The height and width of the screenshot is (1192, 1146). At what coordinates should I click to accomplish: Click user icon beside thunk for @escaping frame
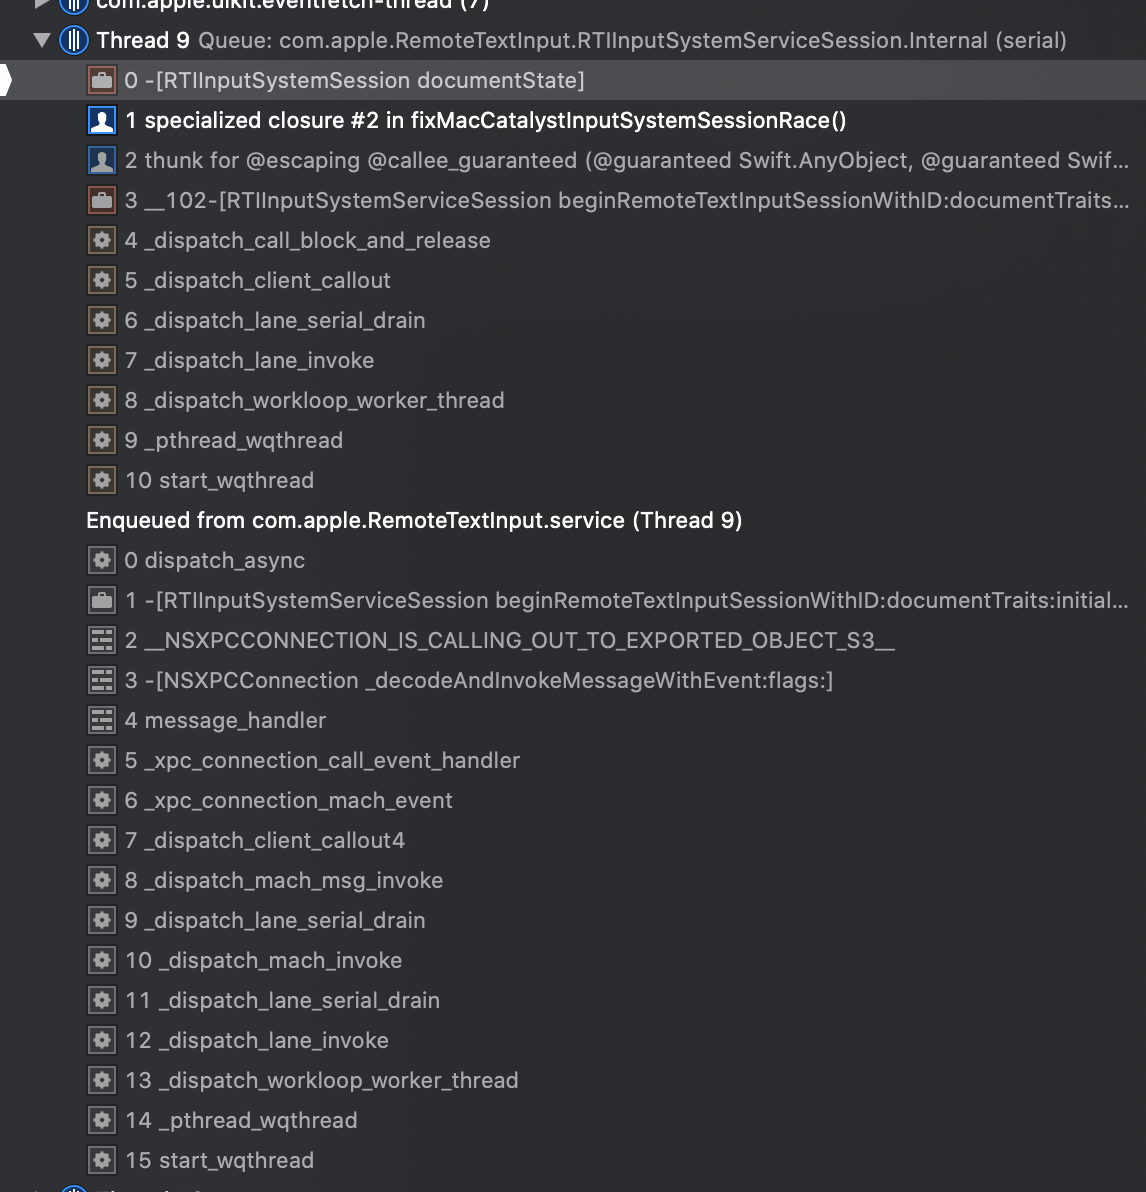[x=102, y=160]
